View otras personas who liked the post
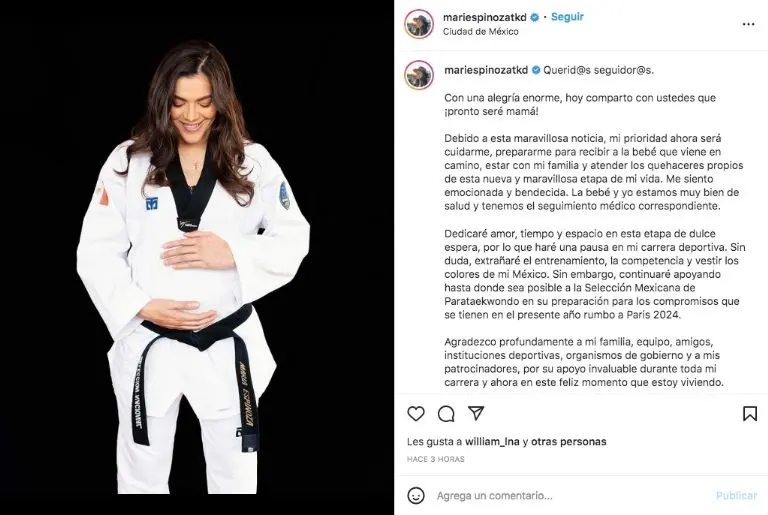Image resolution: width=768 pixels, height=515 pixels. pos(569,441)
